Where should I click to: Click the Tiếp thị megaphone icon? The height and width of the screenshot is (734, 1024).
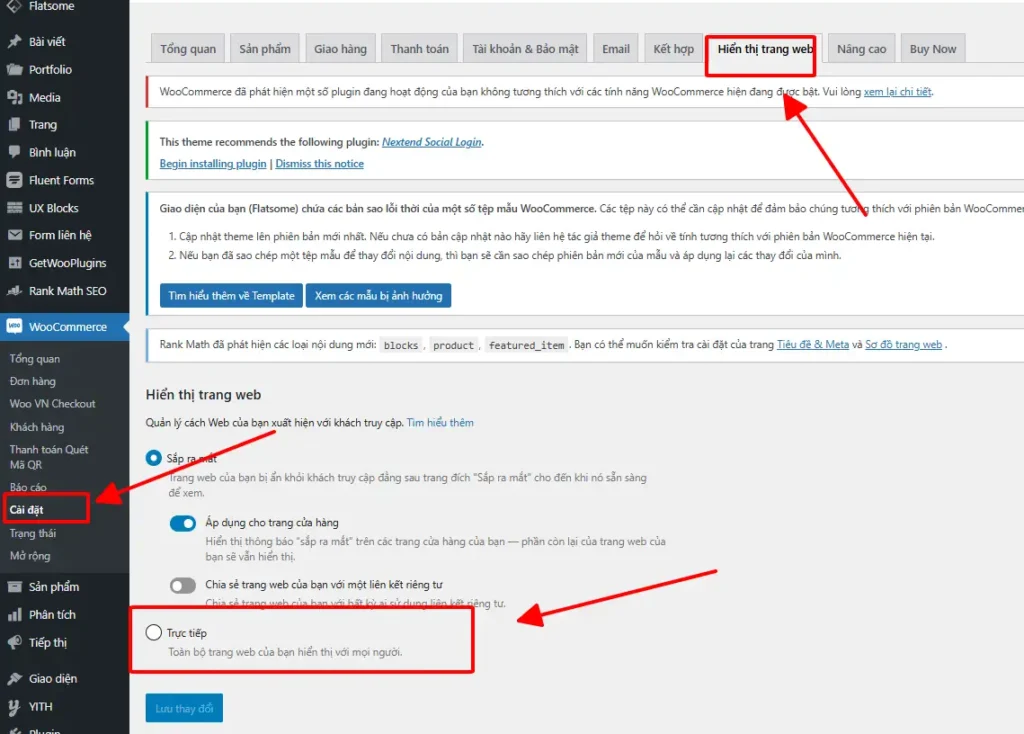14,643
